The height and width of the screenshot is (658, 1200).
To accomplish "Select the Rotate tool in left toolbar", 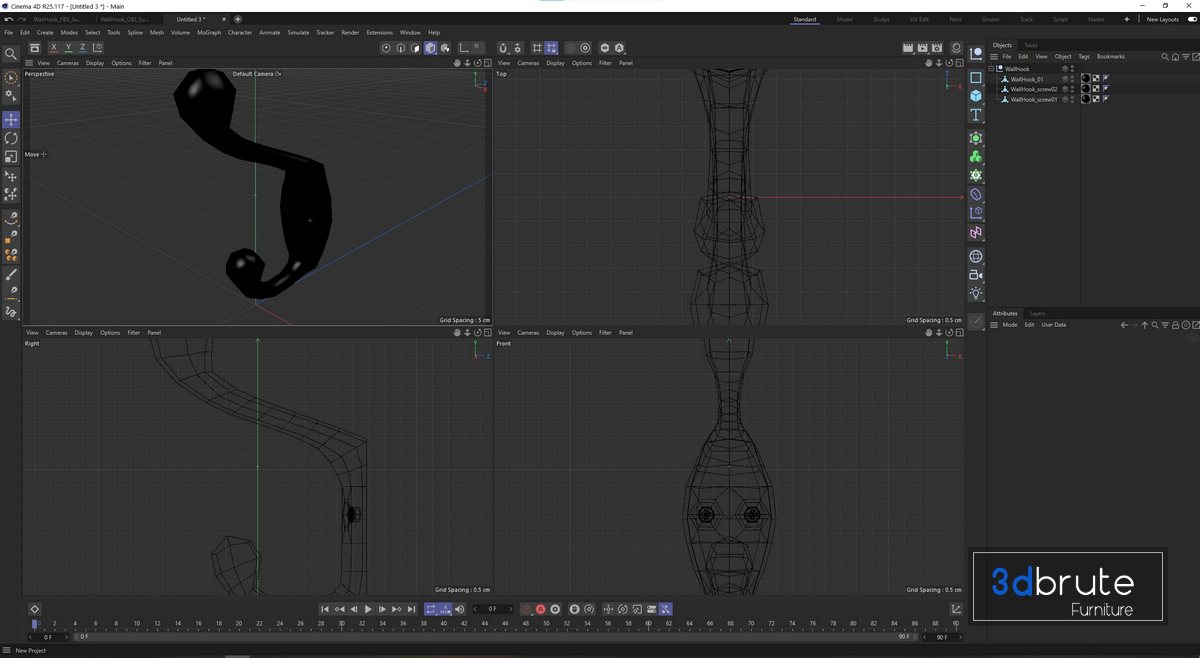I will point(11,138).
